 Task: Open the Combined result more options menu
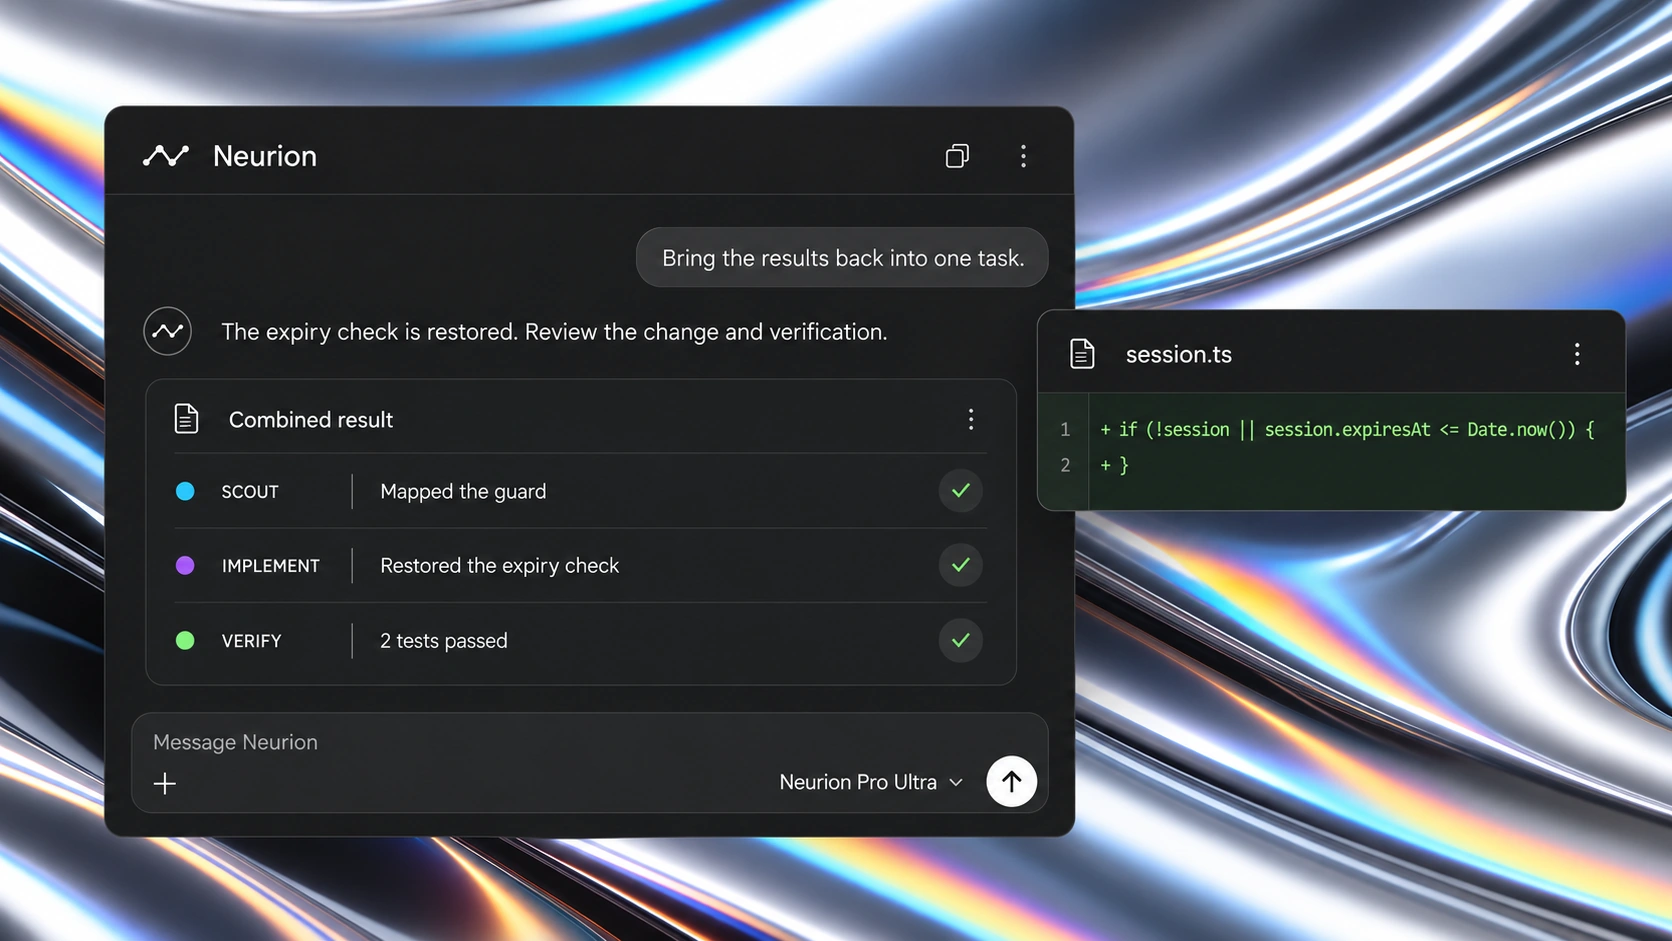click(971, 419)
